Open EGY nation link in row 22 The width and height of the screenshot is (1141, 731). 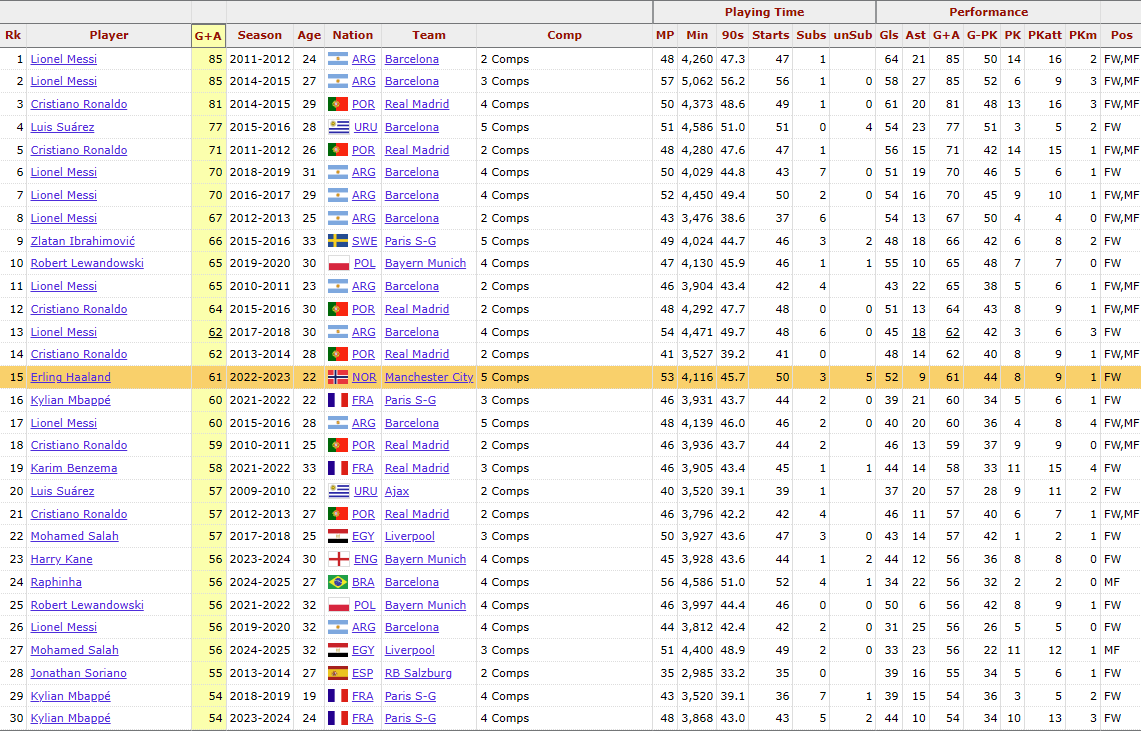[x=363, y=536]
